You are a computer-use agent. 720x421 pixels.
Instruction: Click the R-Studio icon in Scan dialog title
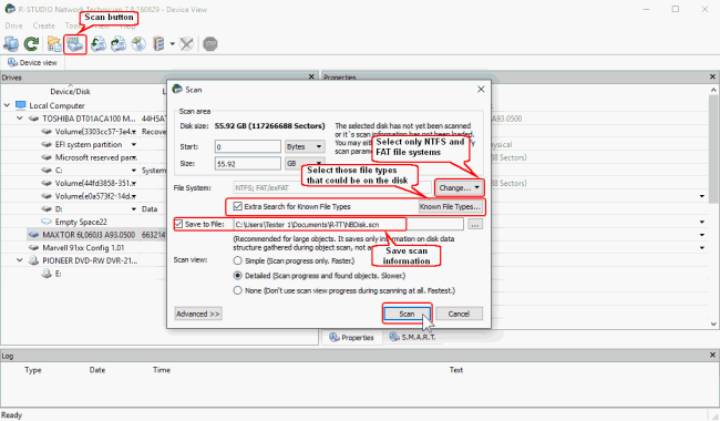click(177, 89)
